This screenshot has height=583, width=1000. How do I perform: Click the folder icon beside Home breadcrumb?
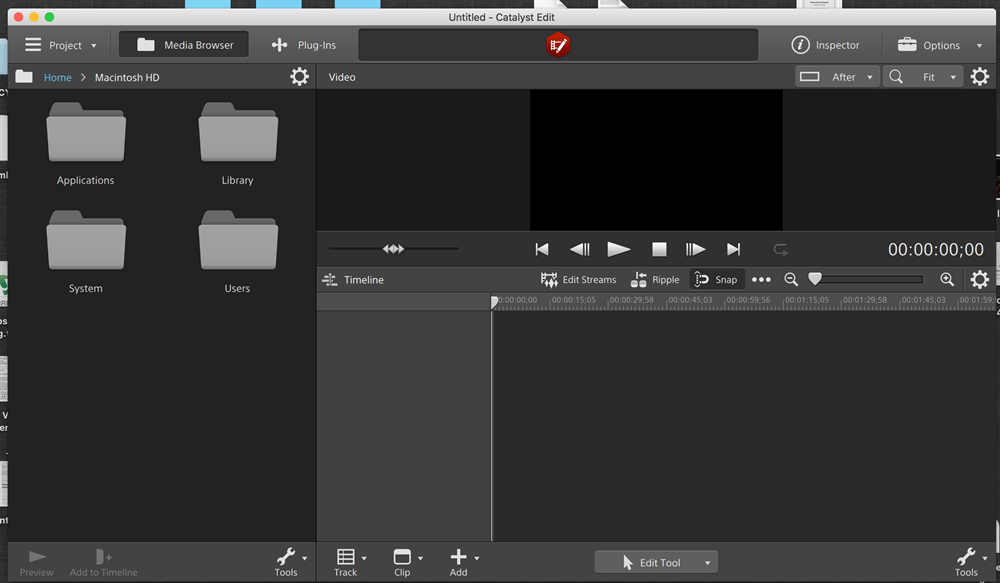[x=24, y=77]
